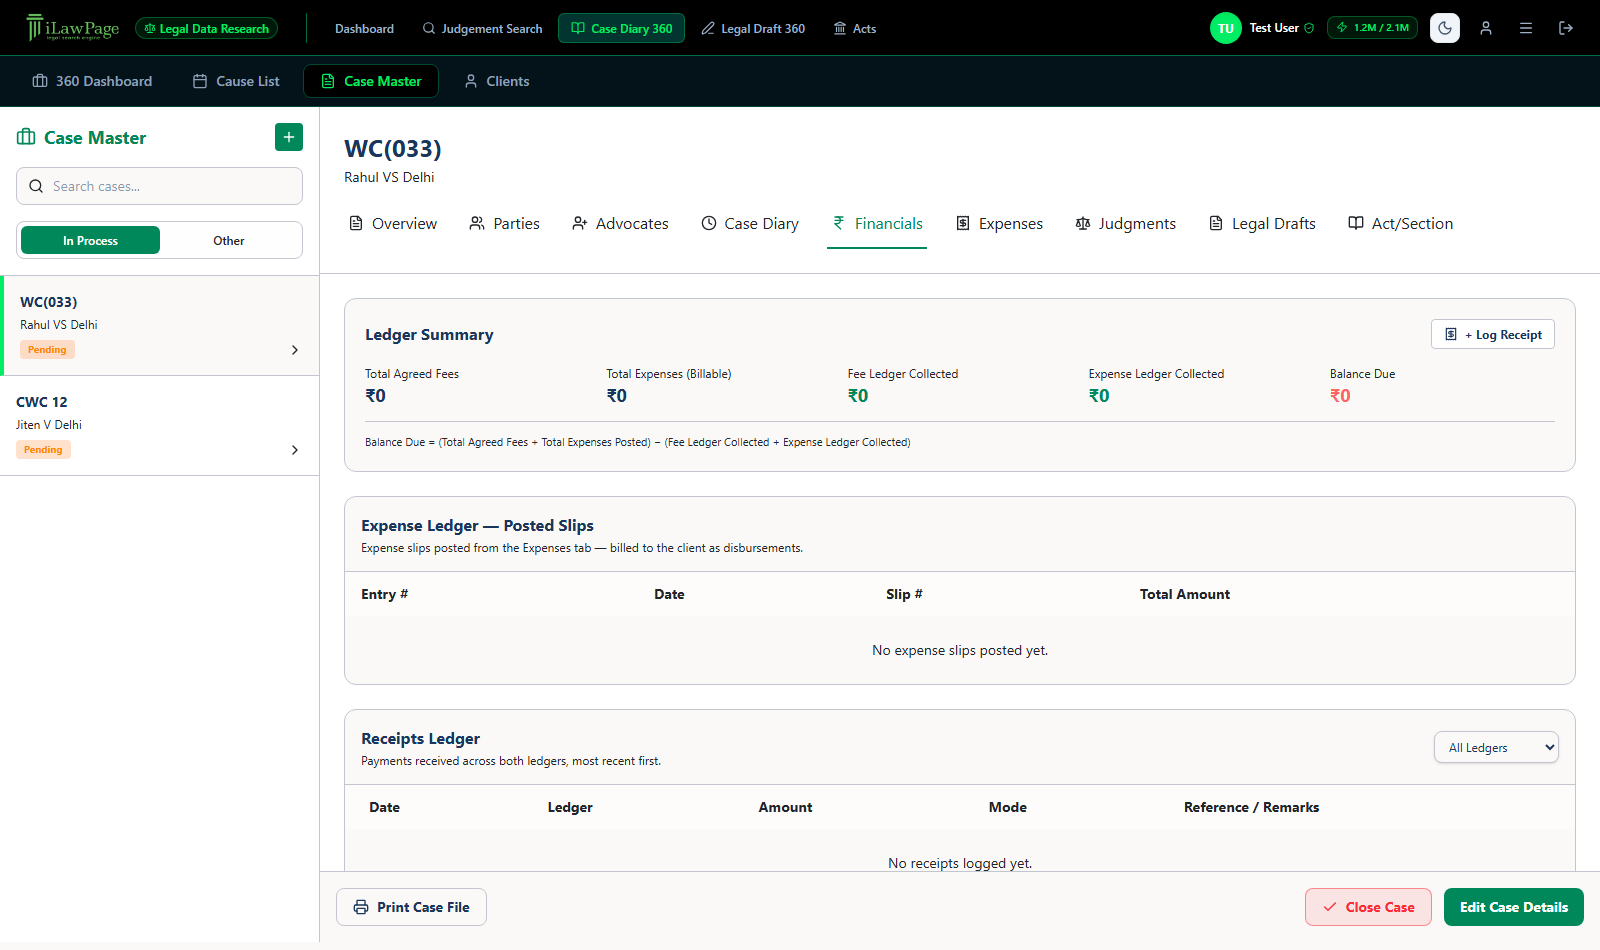Click the Entry # column header
Viewport: 1600px width, 950px height.
point(385,594)
